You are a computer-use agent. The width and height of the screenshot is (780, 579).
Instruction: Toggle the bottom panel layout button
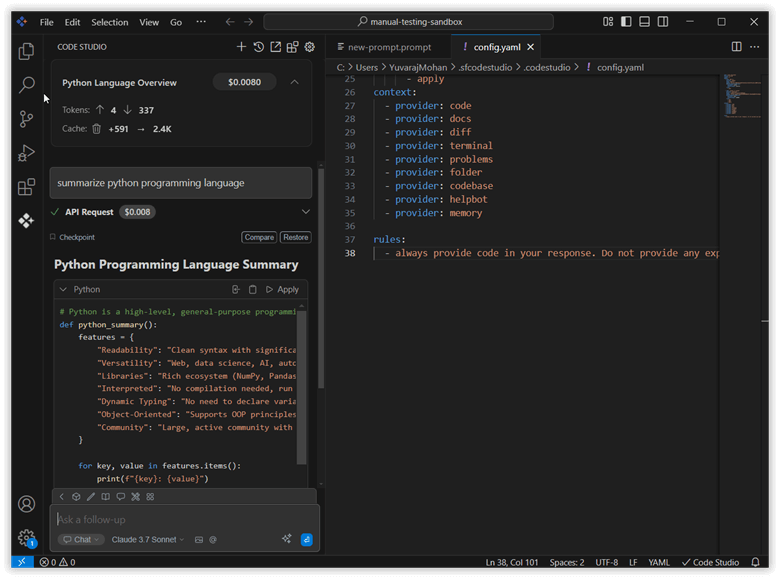645,21
